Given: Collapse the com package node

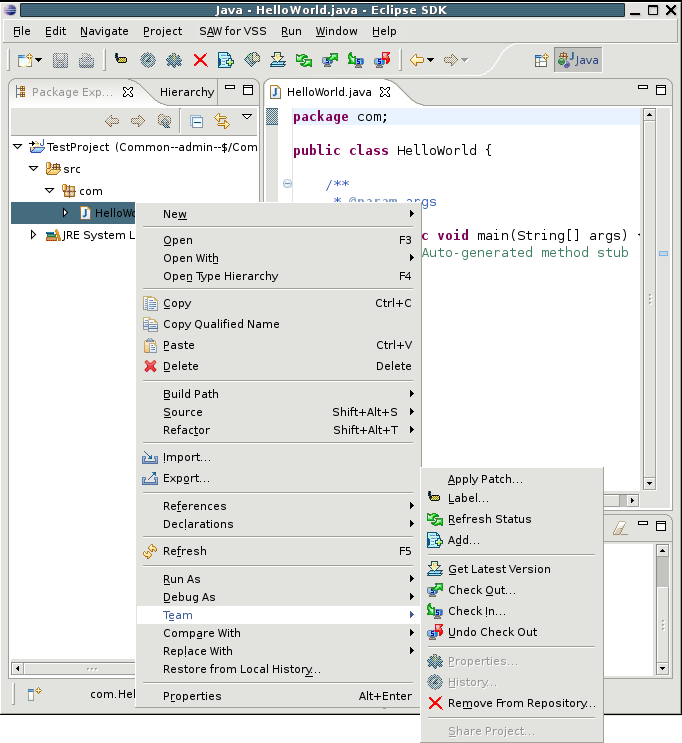Looking at the screenshot, I should pos(50,190).
